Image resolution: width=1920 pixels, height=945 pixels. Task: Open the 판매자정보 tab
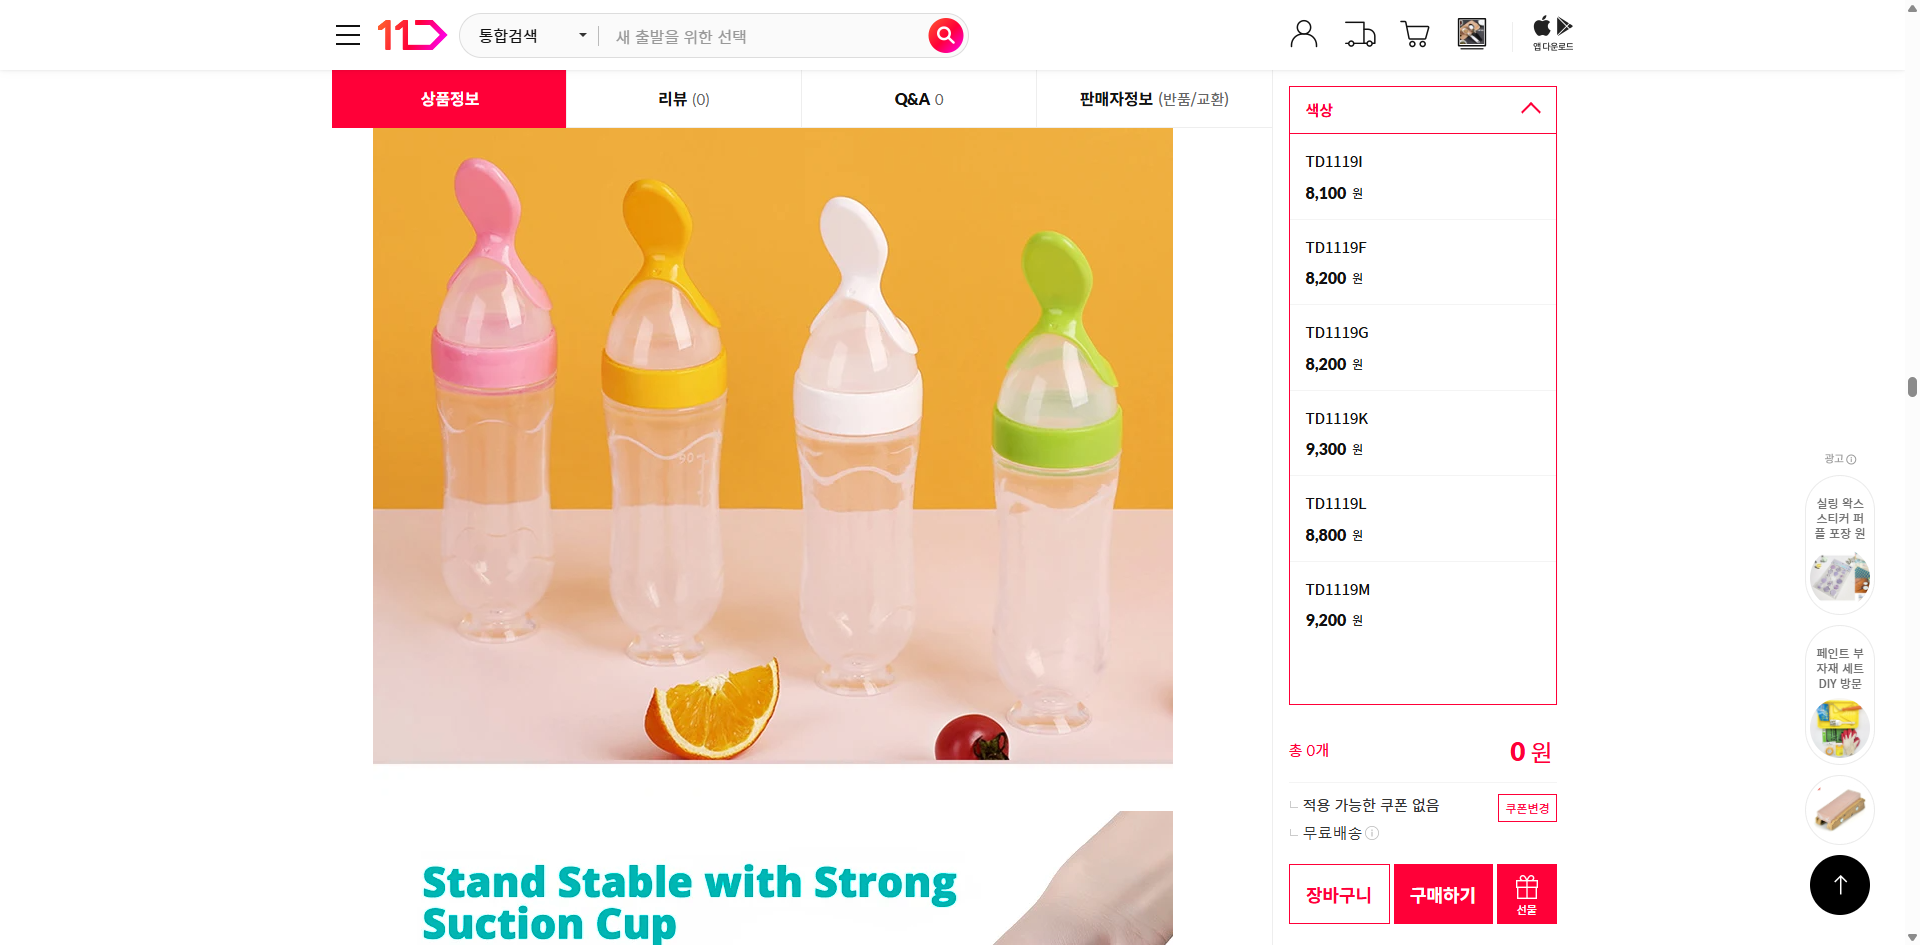coord(1154,99)
